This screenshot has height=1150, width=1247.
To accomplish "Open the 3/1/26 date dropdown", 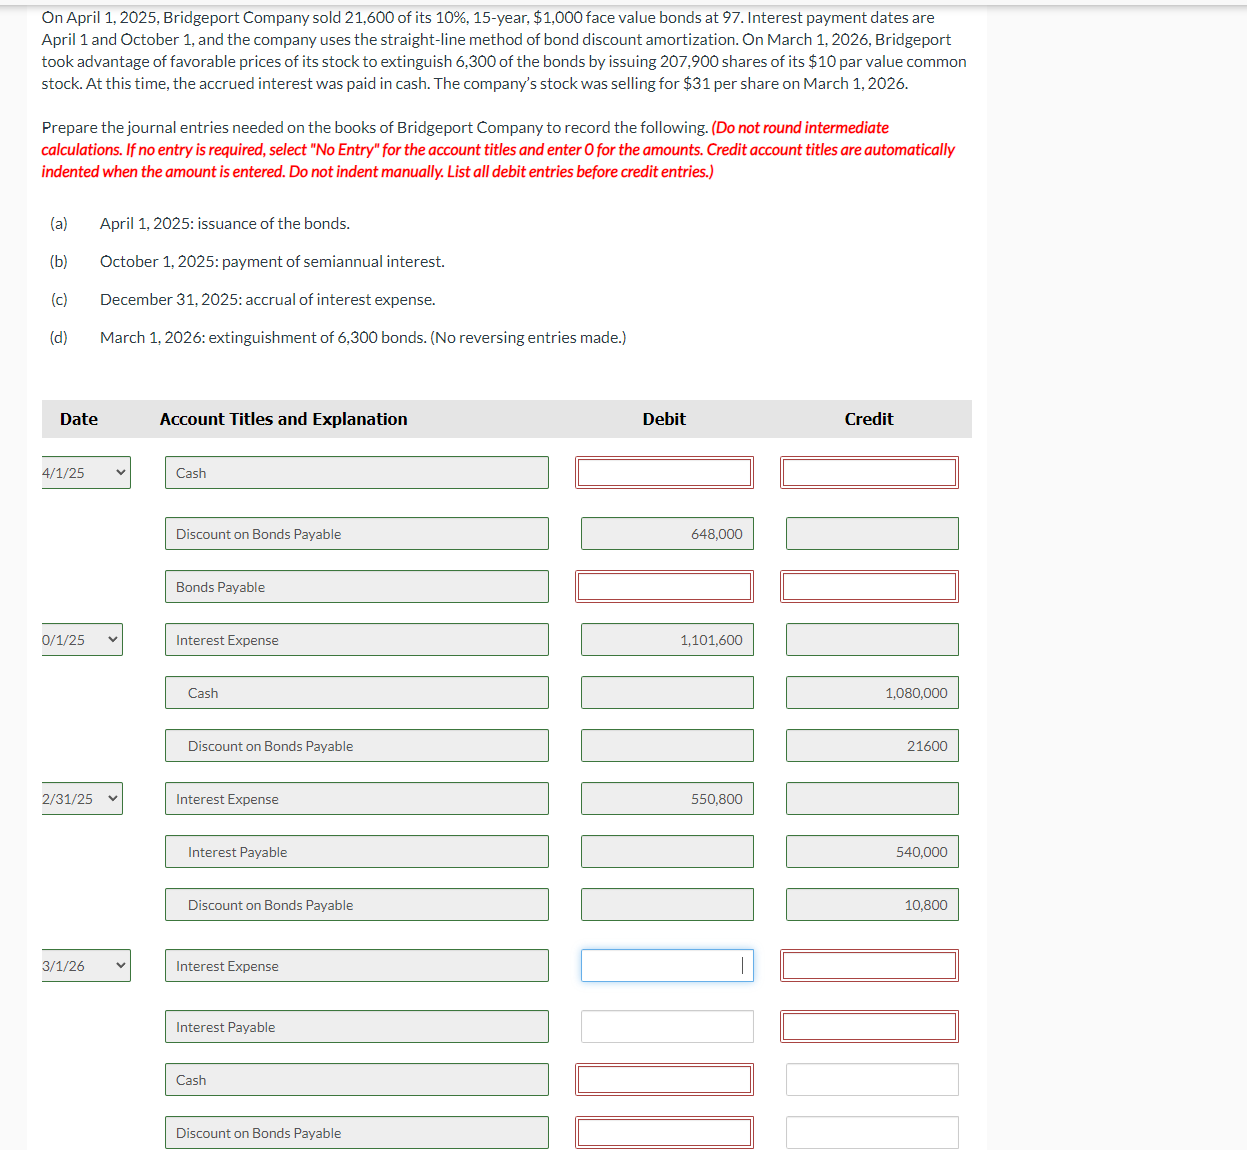I will pyautogui.click(x=86, y=966).
